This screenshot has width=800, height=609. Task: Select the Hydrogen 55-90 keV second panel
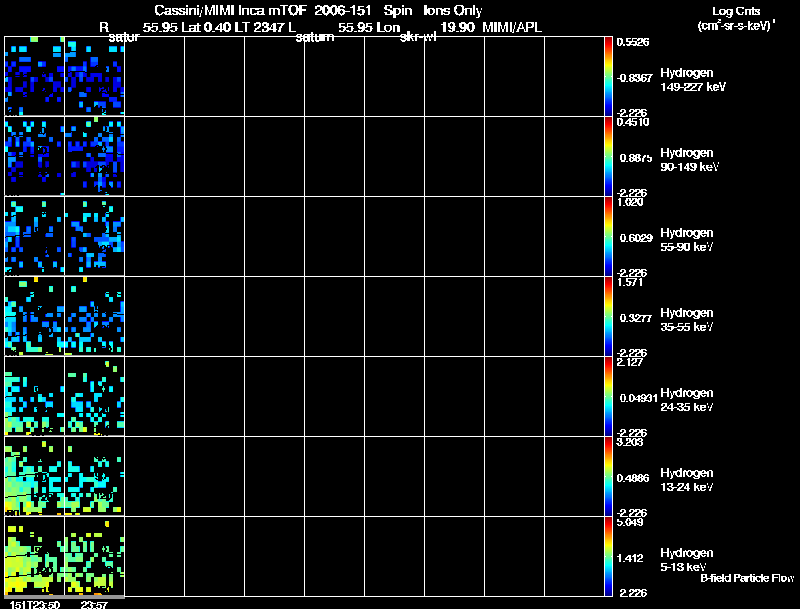pos(94,236)
